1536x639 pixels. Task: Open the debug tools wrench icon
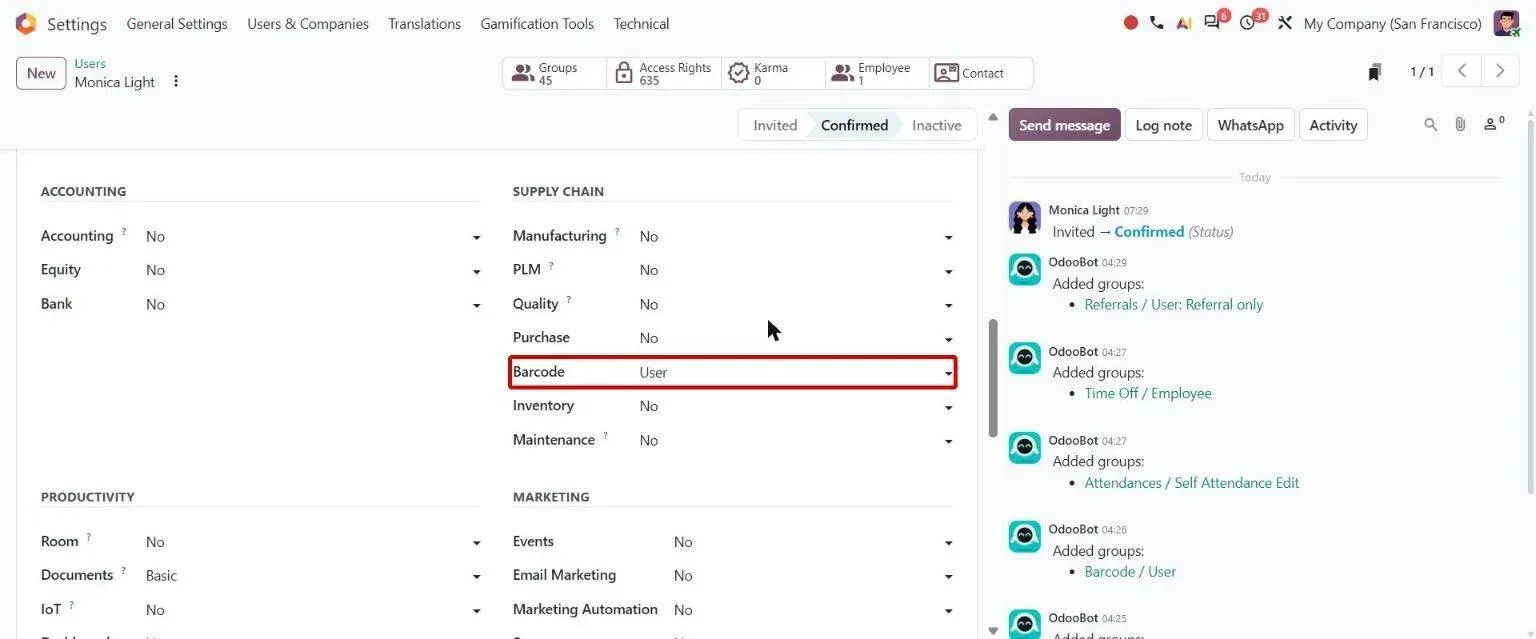click(1285, 23)
